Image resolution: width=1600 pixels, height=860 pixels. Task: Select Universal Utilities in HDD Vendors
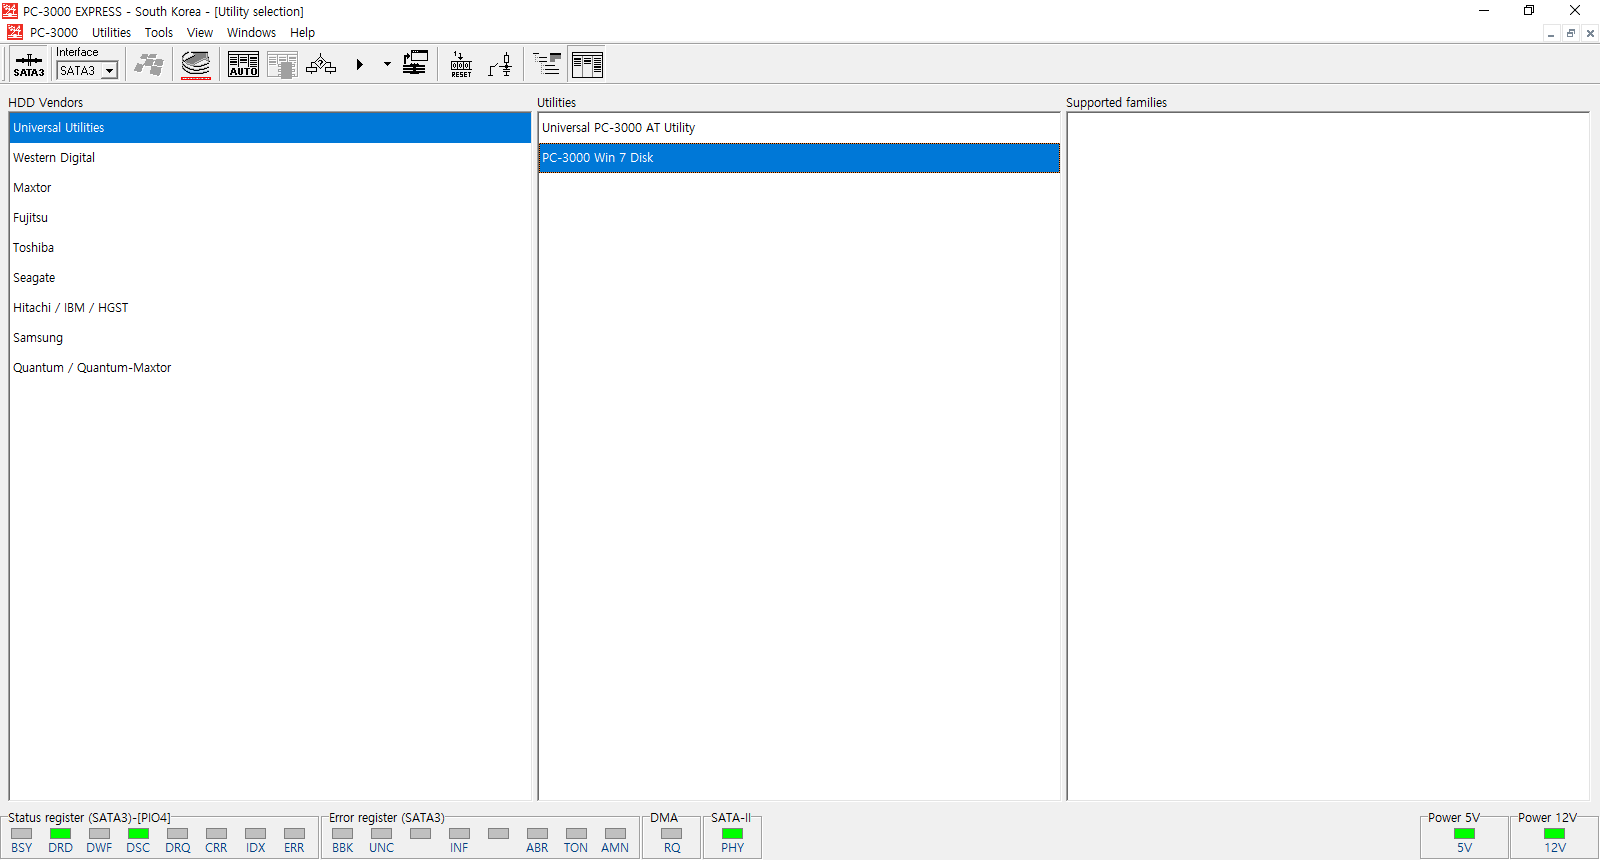[x=270, y=128]
